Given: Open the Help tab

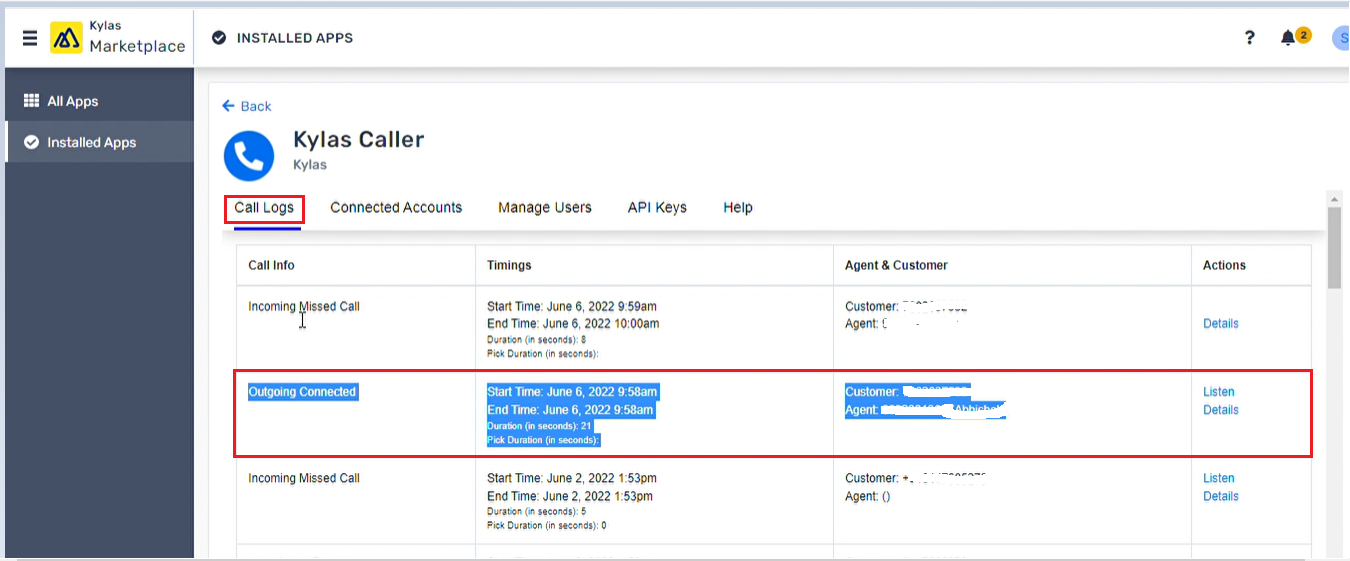Looking at the screenshot, I should point(738,208).
